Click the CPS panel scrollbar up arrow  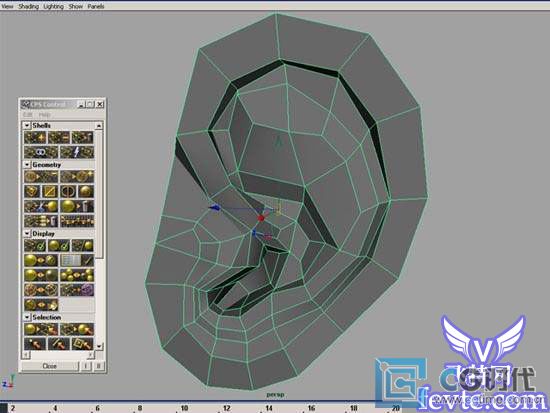[99, 125]
